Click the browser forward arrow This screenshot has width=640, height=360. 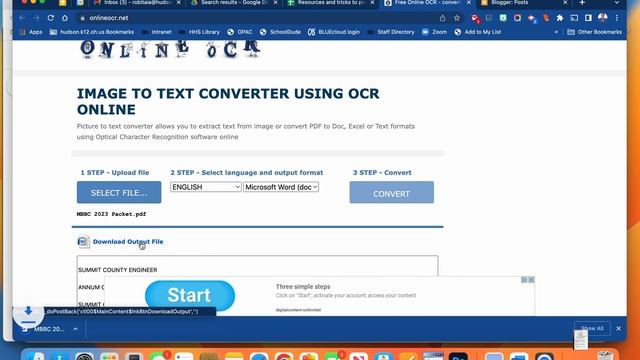click(36, 18)
